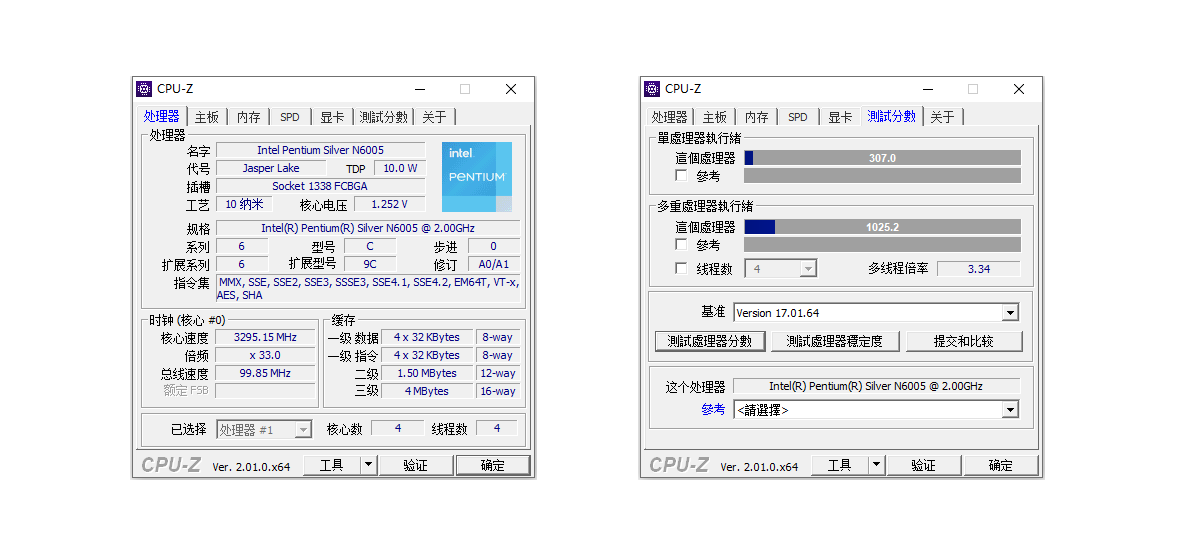Switch to 内存 tab in left window
1179x543 pixels.
[x=248, y=117]
